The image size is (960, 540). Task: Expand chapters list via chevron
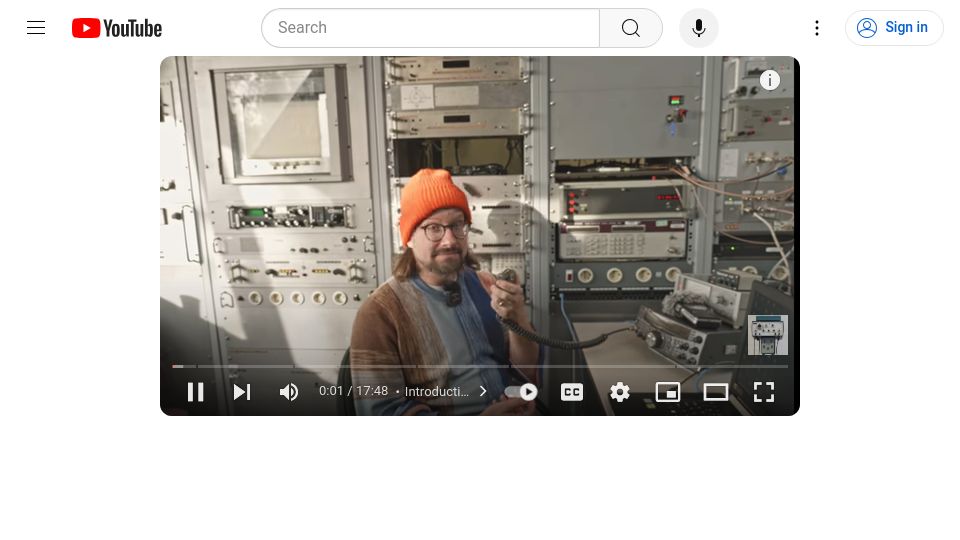(483, 391)
